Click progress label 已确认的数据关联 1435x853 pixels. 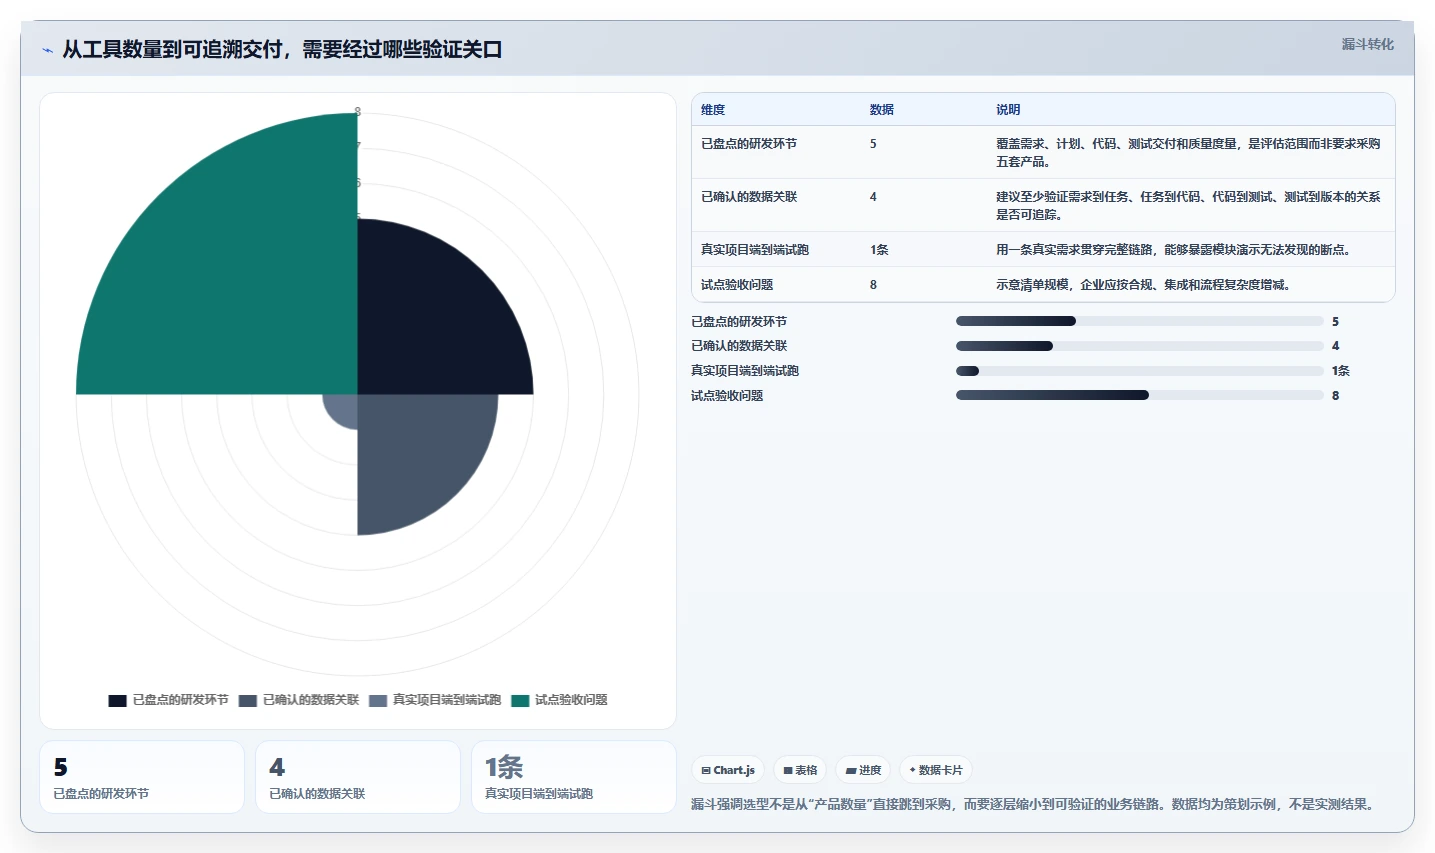point(739,346)
